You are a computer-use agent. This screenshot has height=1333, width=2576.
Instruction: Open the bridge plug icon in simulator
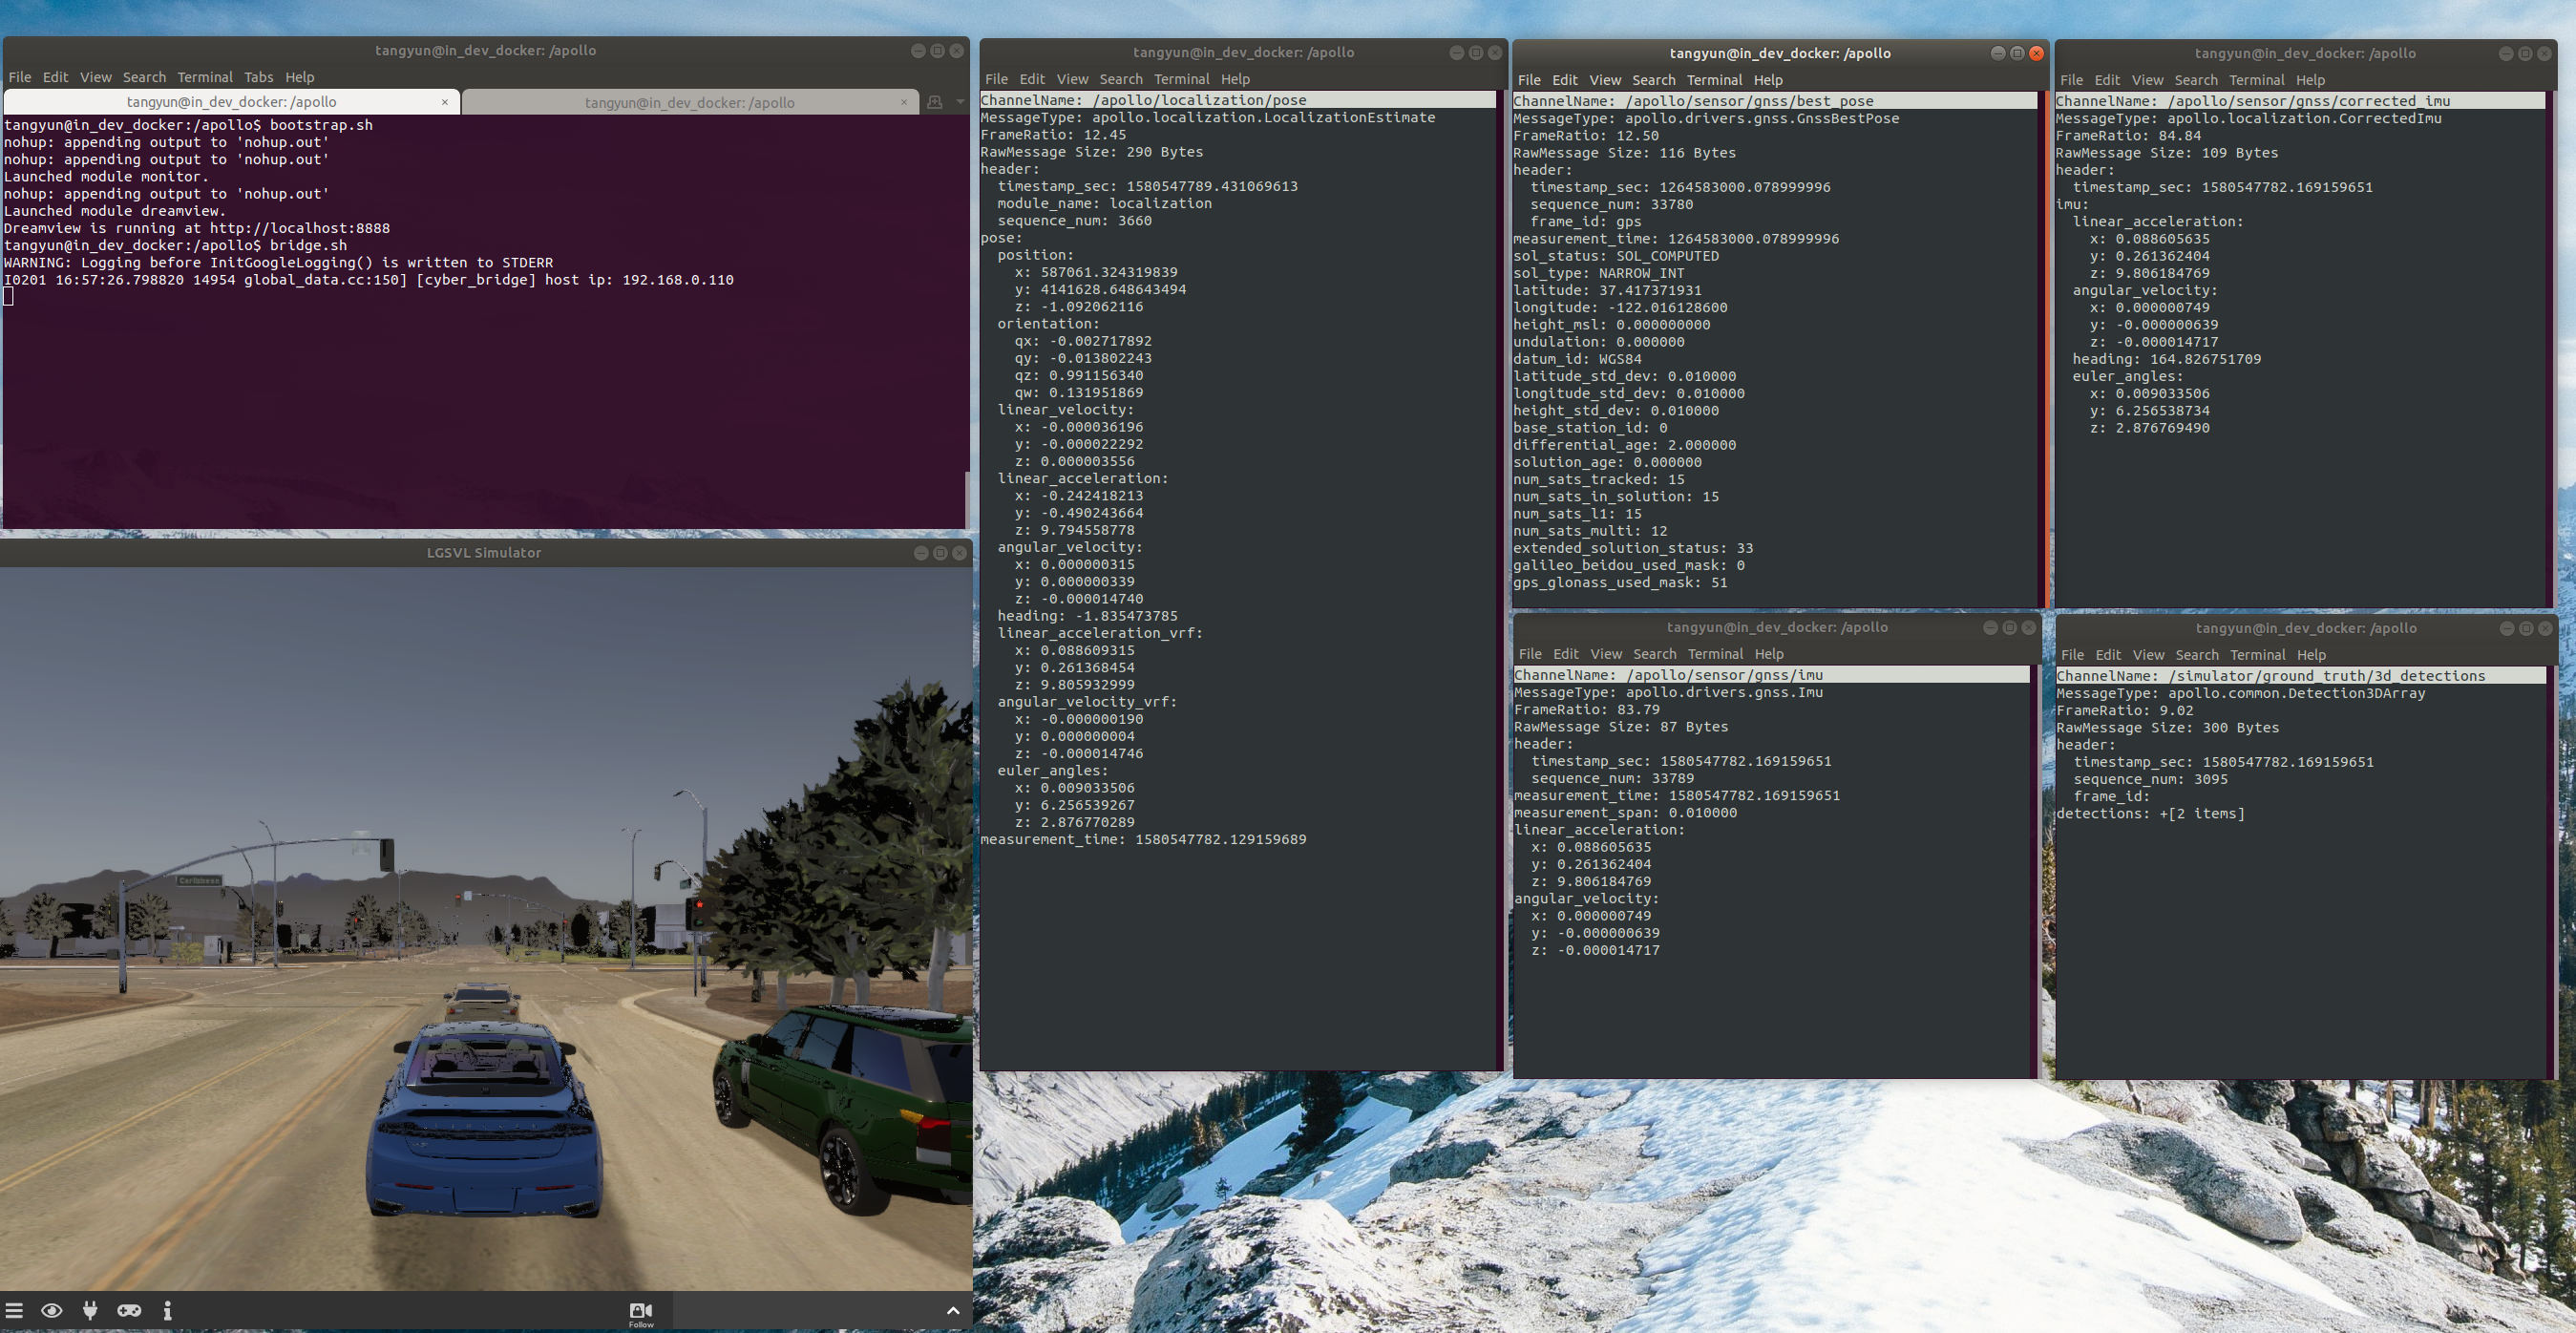click(90, 1310)
